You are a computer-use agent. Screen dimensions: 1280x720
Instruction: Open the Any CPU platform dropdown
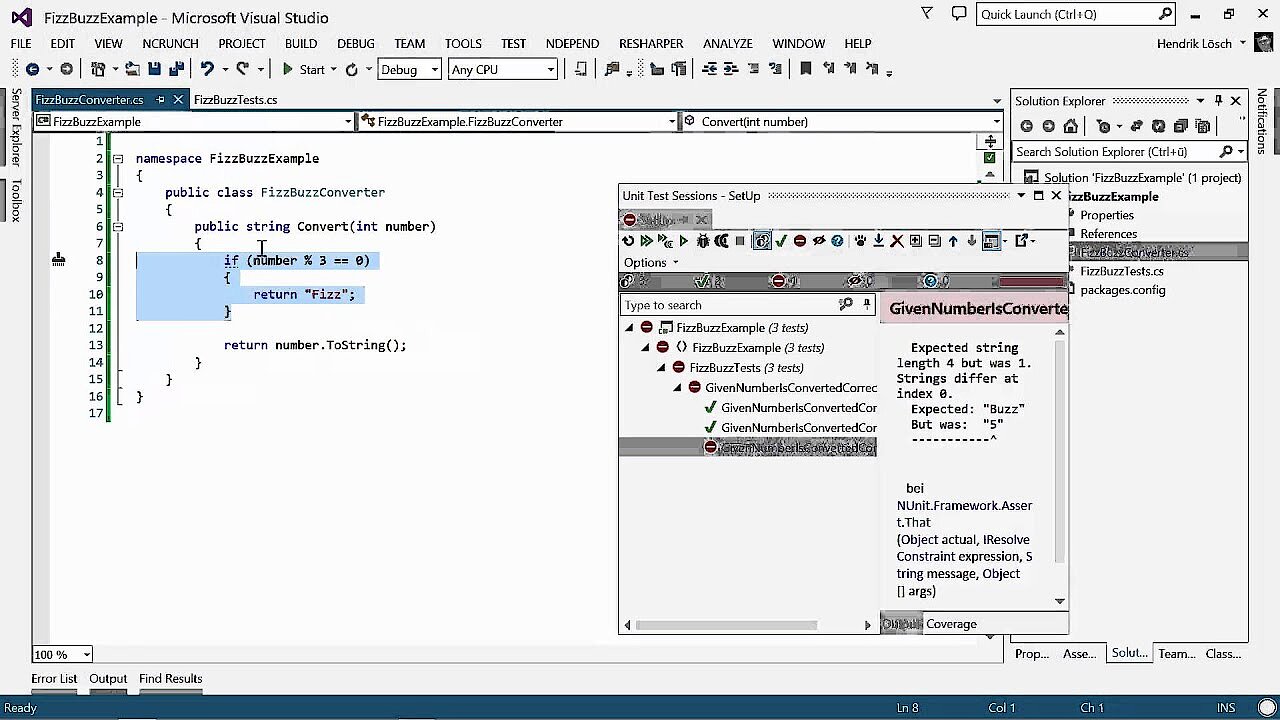pos(502,69)
